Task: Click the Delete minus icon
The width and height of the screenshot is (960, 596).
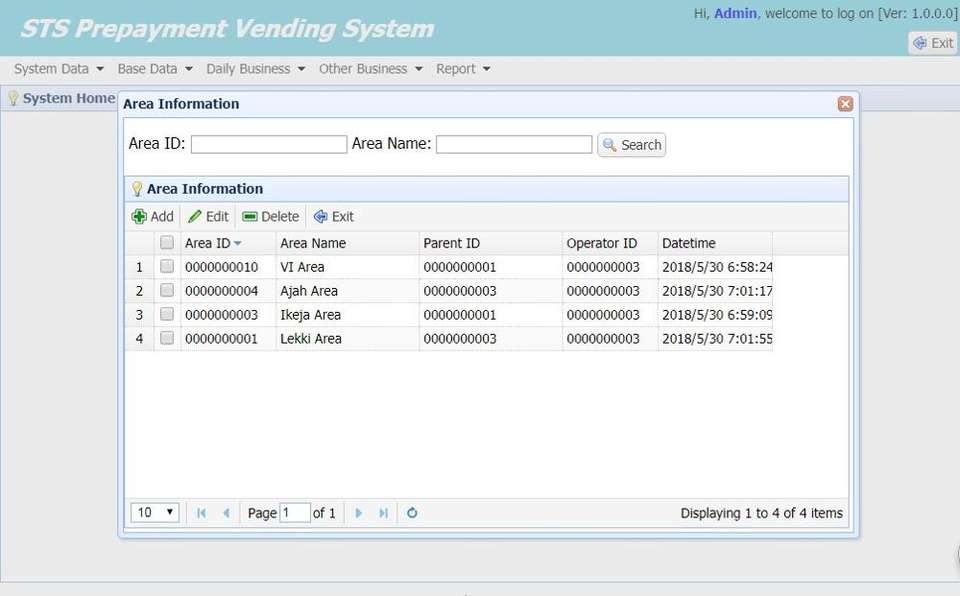Action: pyautogui.click(x=250, y=216)
